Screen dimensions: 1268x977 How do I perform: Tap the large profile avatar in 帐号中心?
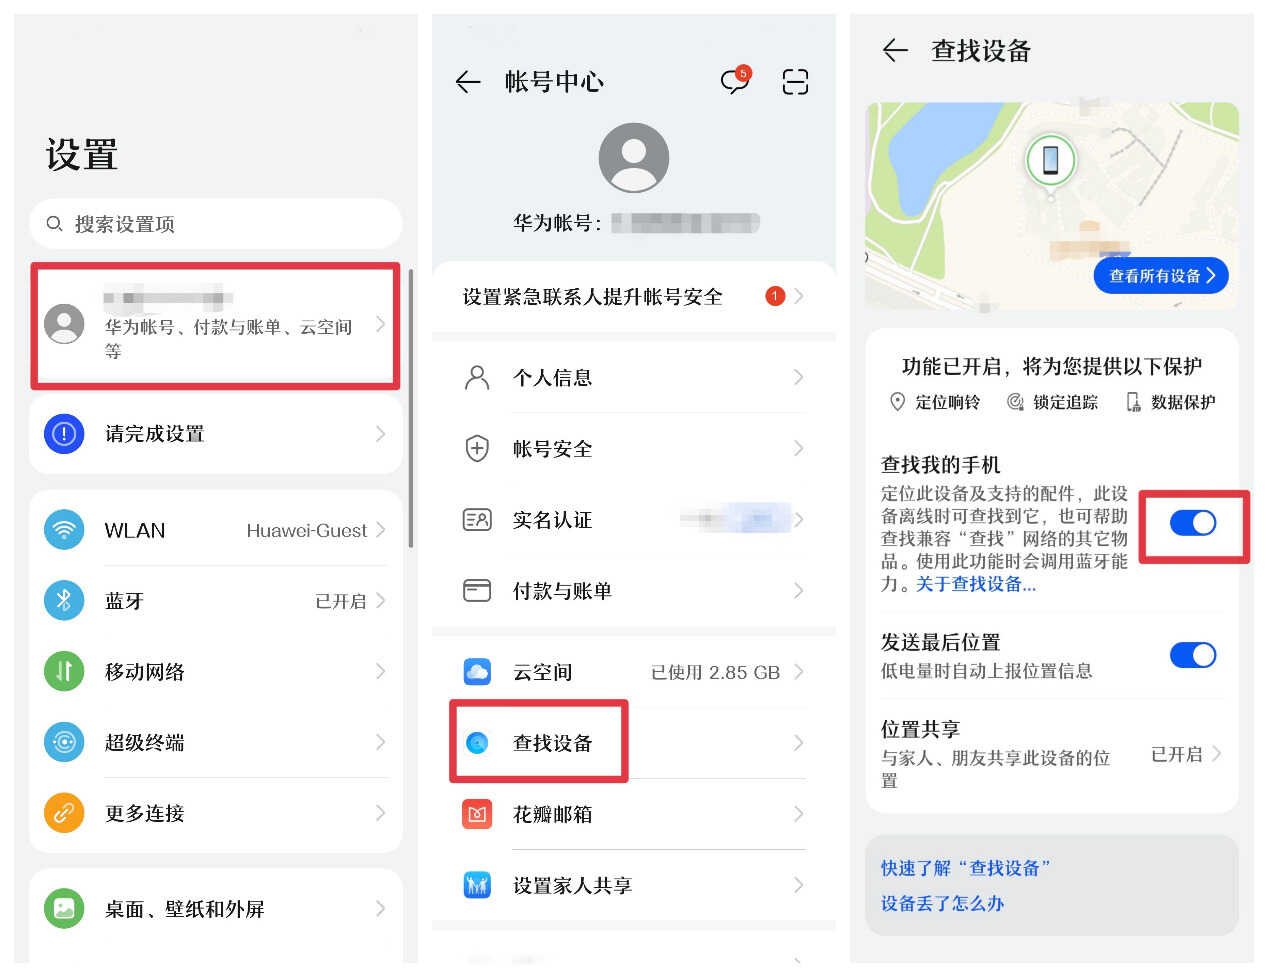pyautogui.click(x=633, y=158)
